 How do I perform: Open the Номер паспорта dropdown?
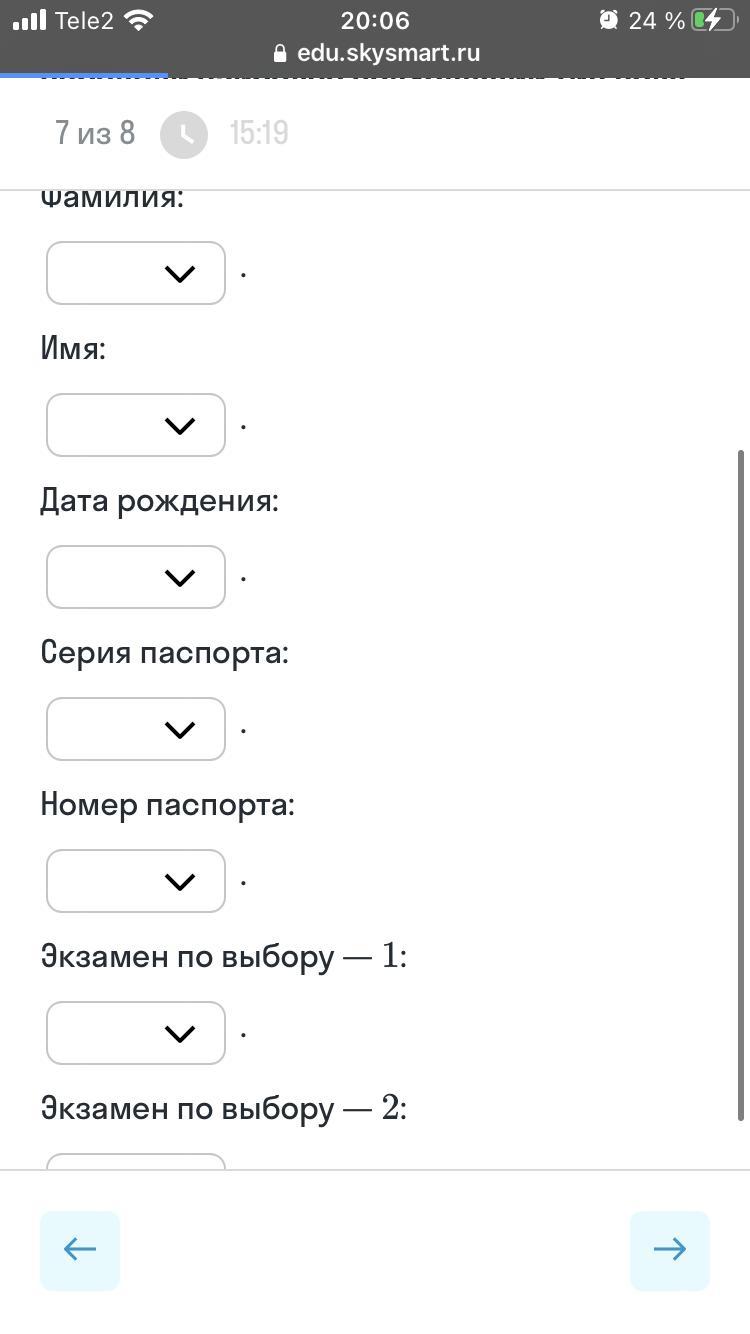[x=136, y=881]
